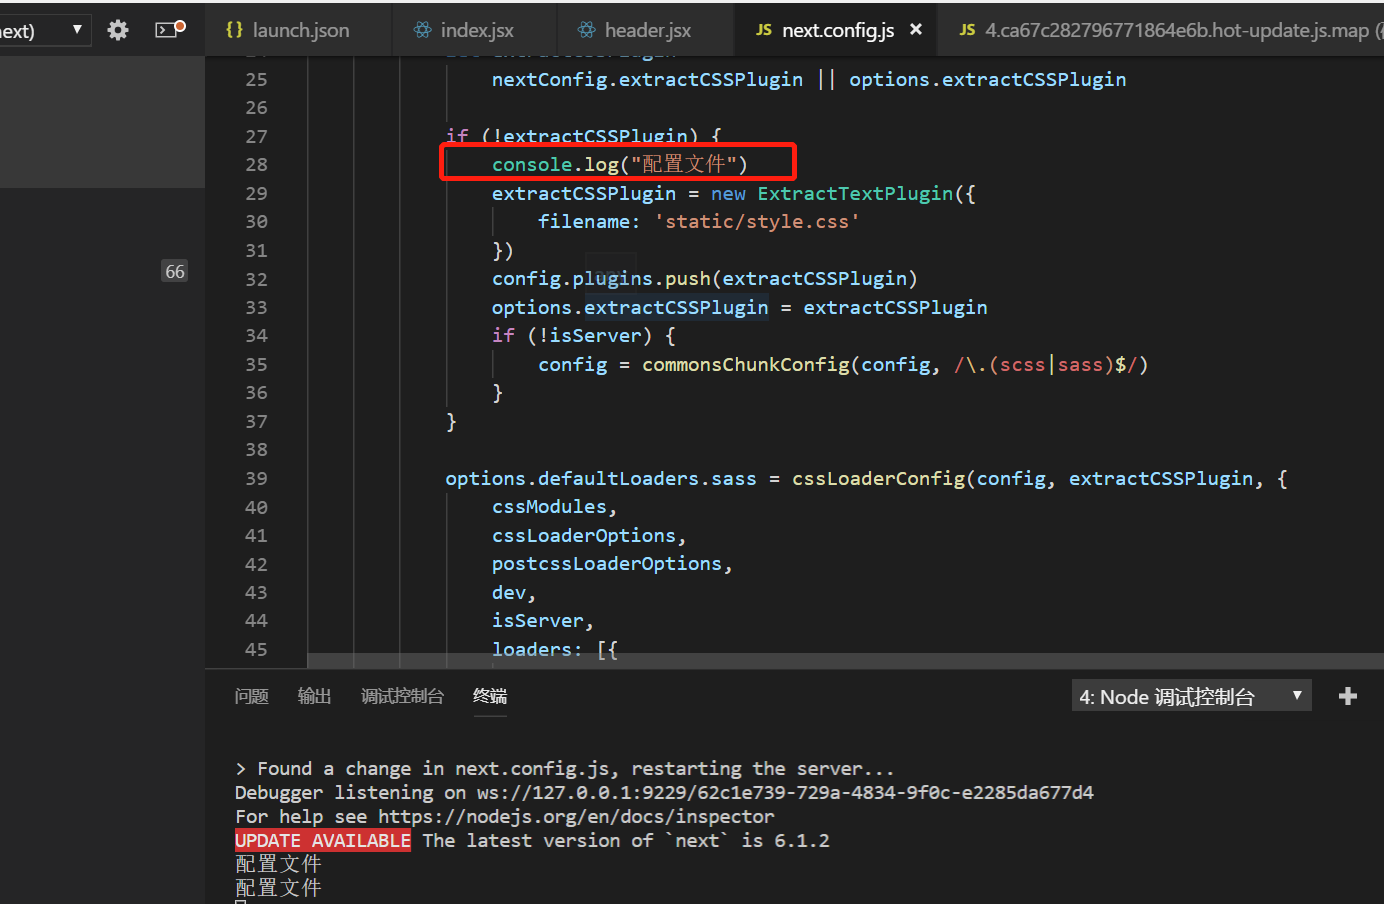The width and height of the screenshot is (1384, 904).
Task: Switch to the 终端 panel tab
Action: pos(489,695)
